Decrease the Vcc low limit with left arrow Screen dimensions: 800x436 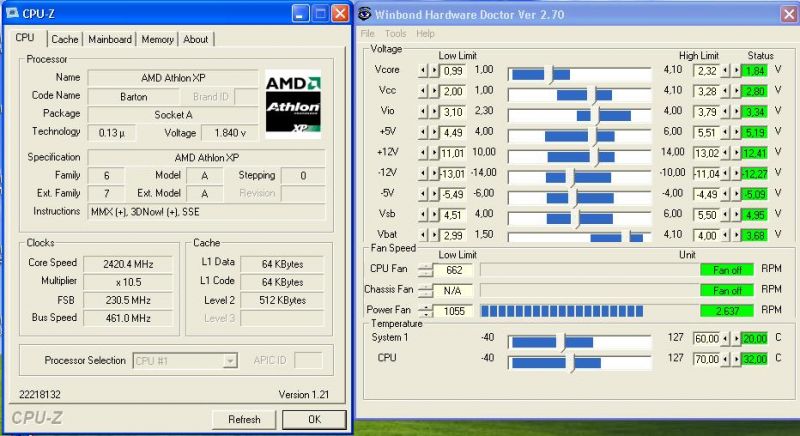pyautogui.click(x=422, y=92)
